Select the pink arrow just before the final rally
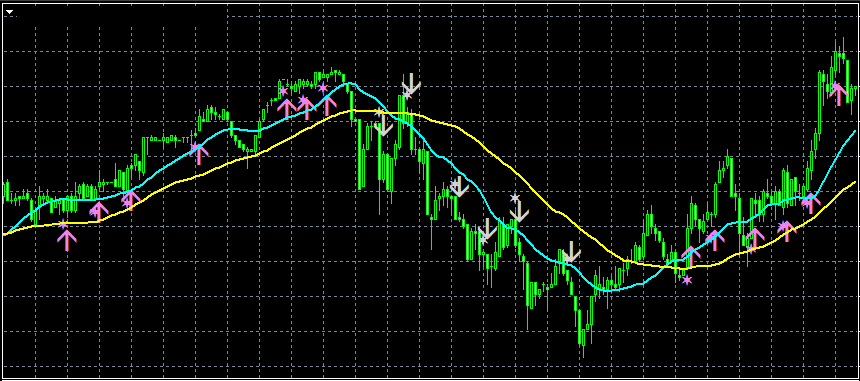 810,203
